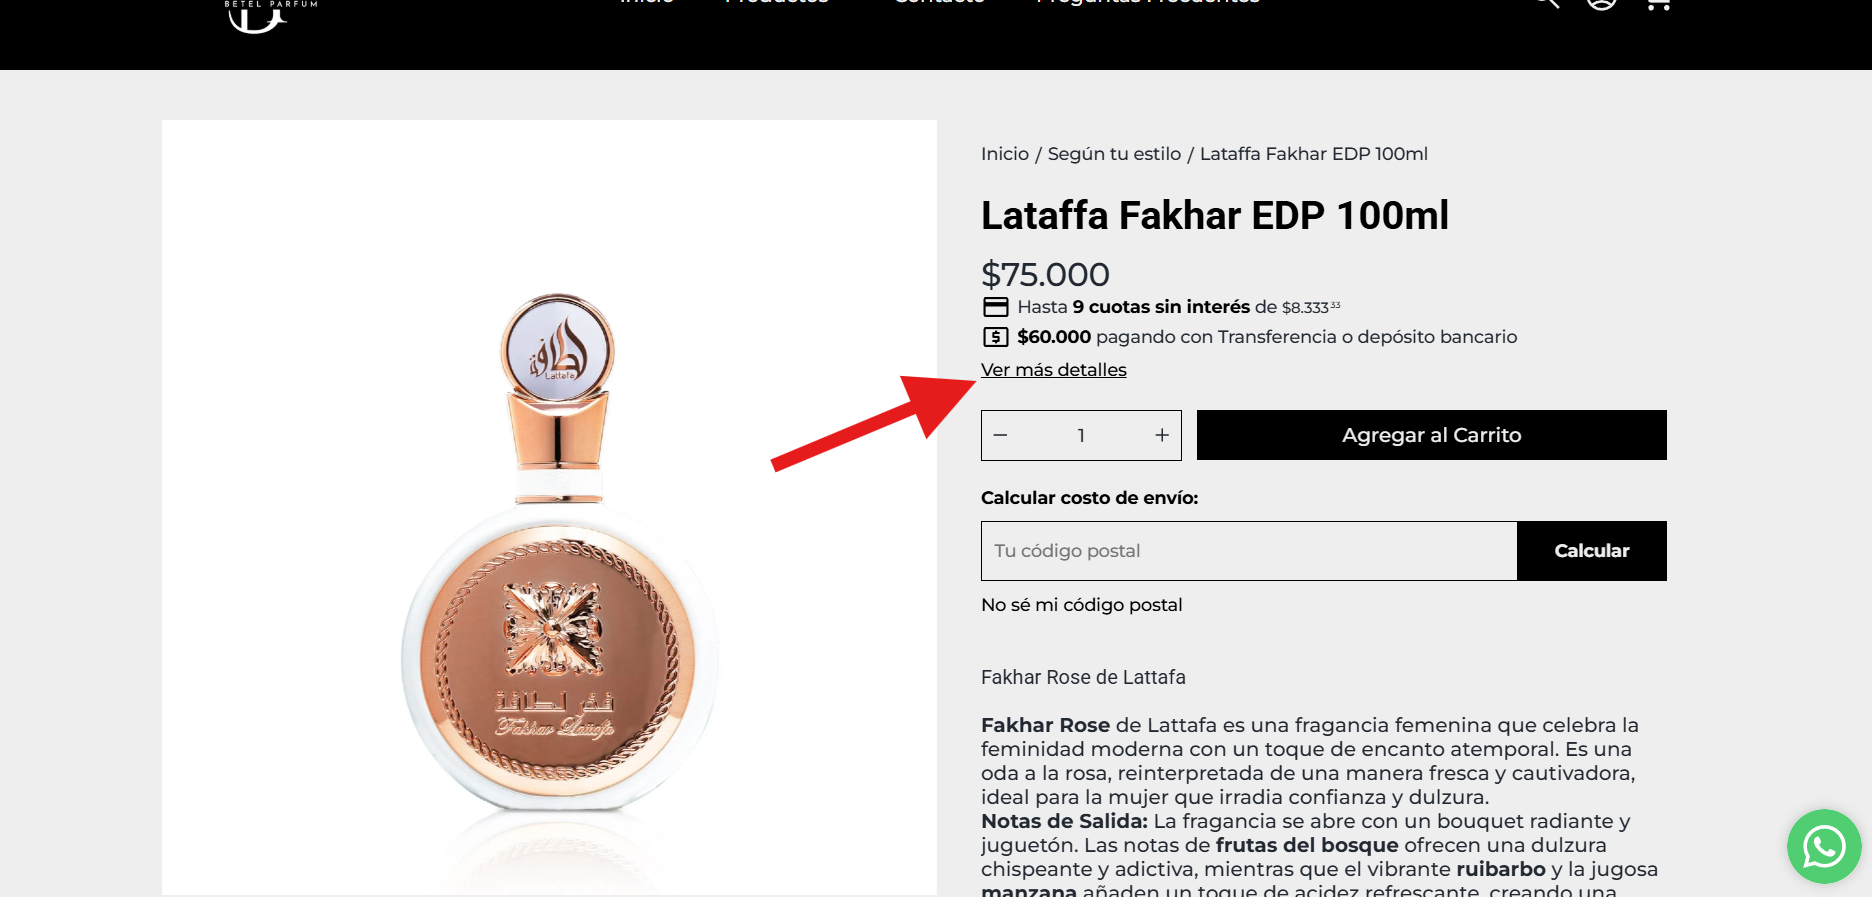Open No sé mi código postal link
The width and height of the screenshot is (1872, 897).
[x=1082, y=605]
